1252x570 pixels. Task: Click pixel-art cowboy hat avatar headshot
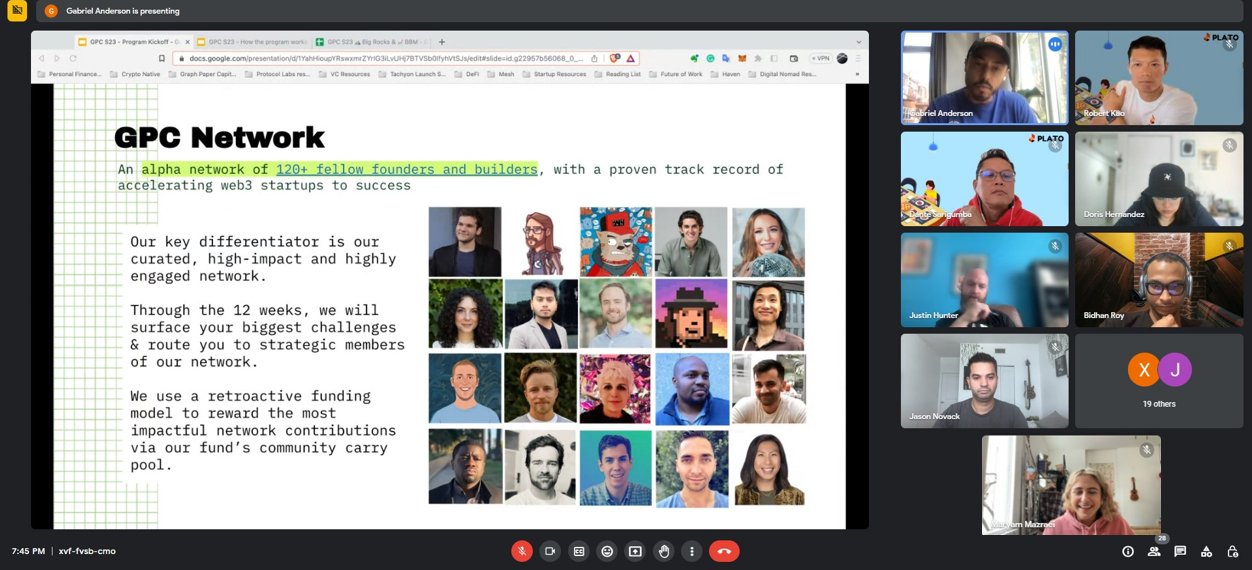tap(691, 314)
